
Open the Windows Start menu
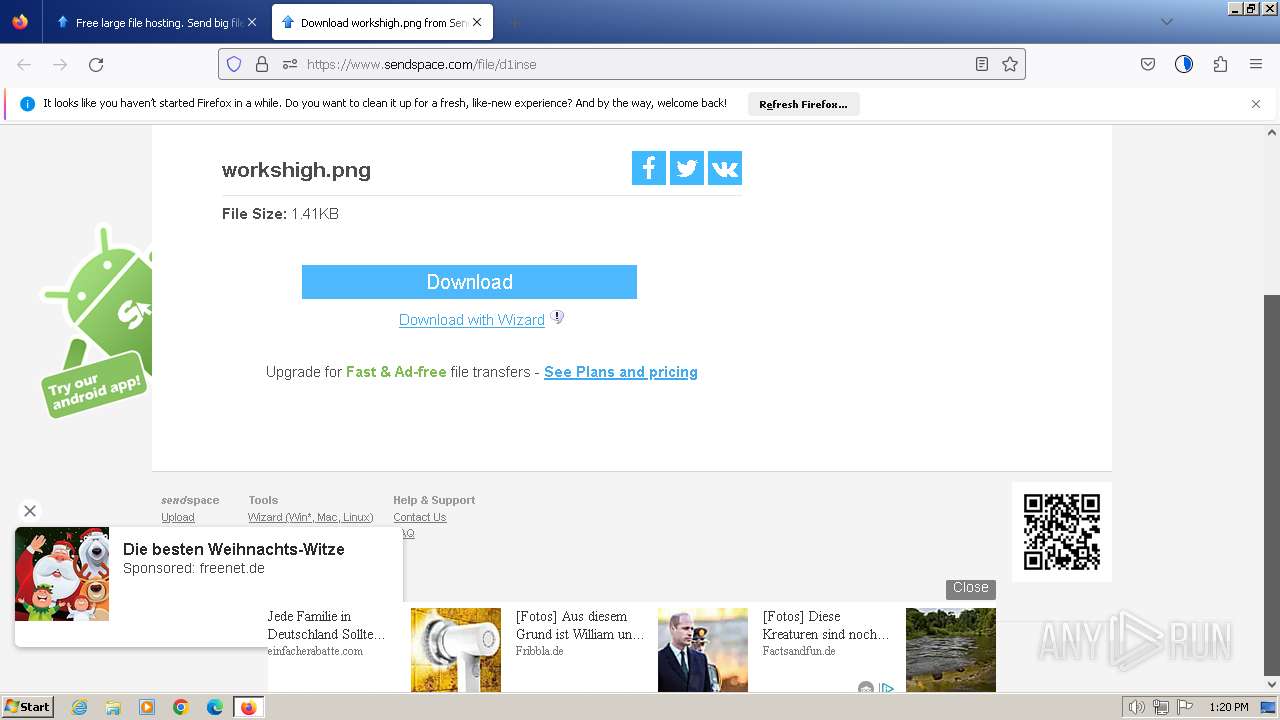27,707
